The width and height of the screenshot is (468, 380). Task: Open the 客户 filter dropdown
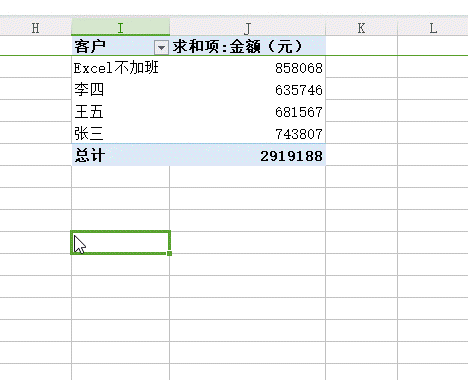161,48
